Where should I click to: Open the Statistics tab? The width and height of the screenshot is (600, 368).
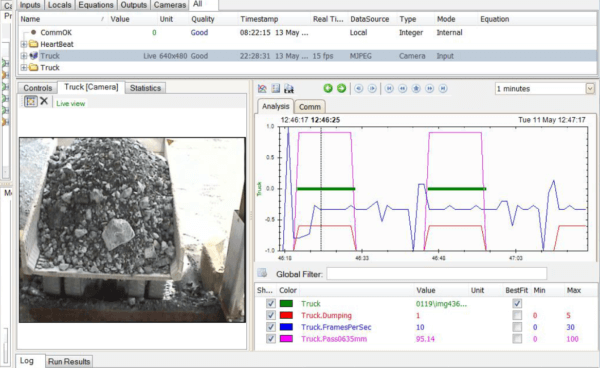(x=145, y=88)
